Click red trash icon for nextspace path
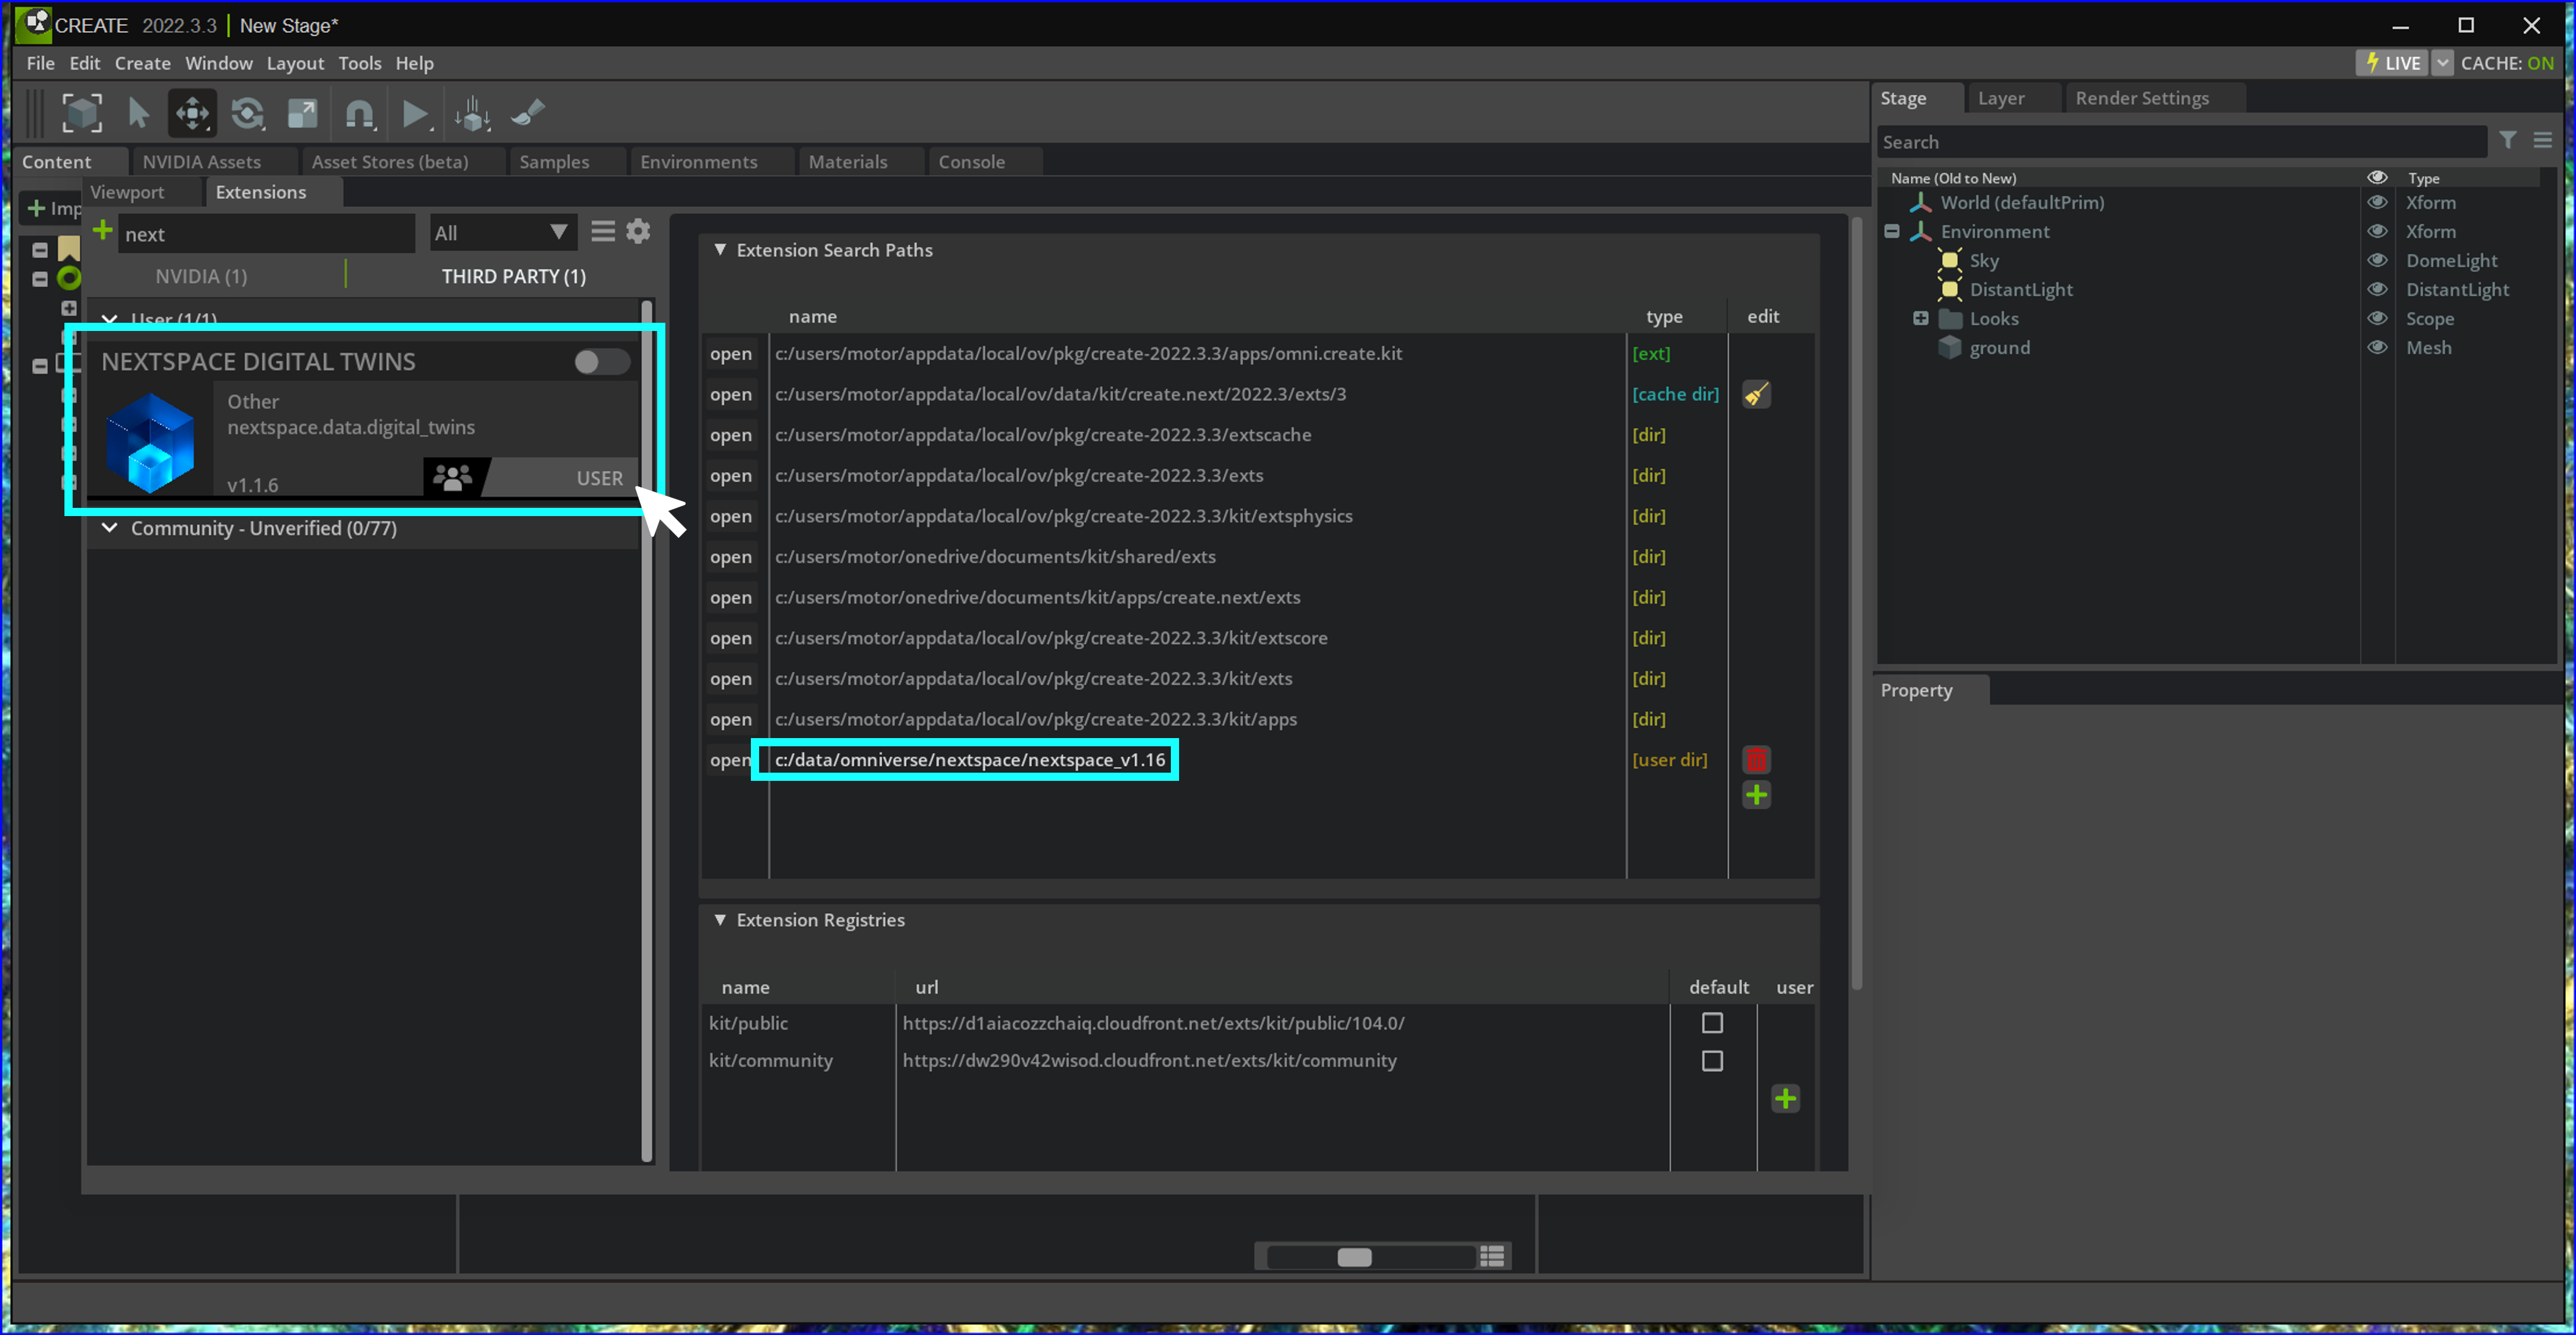Image resolution: width=2576 pixels, height=1335 pixels. tap(1755, 759)
